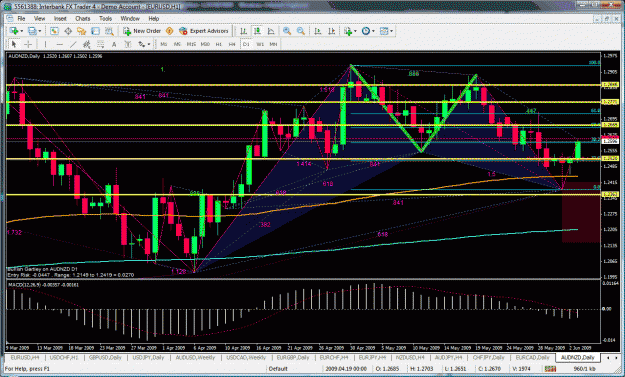The image size is (625, 377).
Task: Select the Equidistant Channel tool
Action: coord(87,44)
